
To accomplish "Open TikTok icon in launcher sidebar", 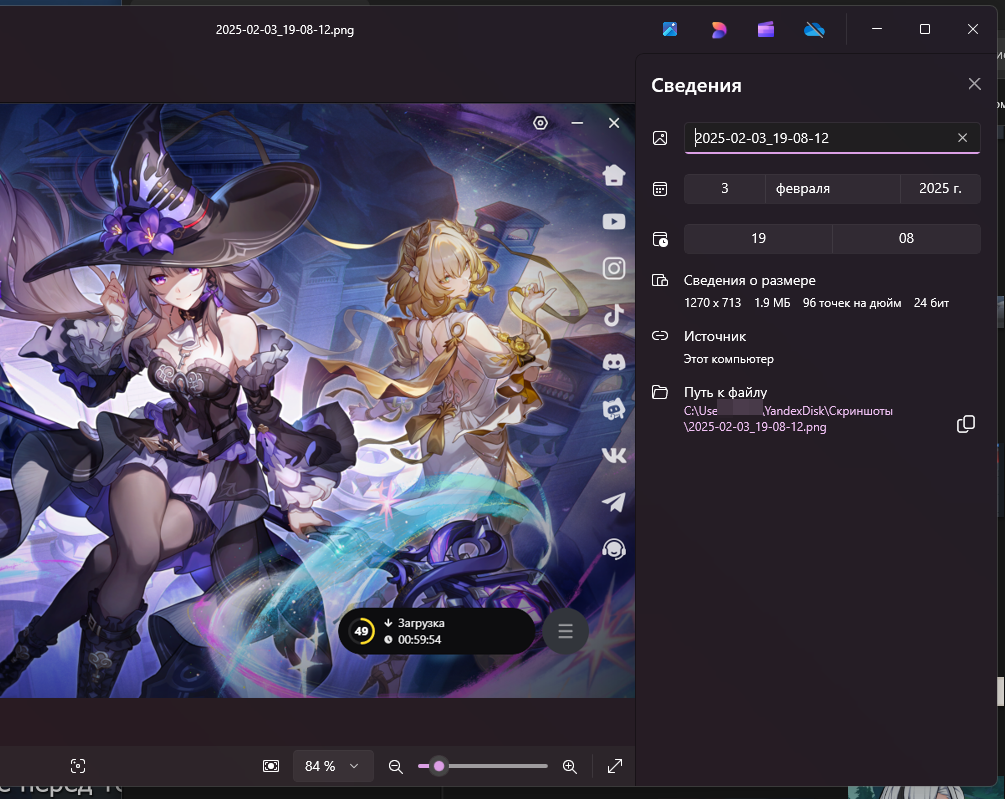I will tap(613, 315).
